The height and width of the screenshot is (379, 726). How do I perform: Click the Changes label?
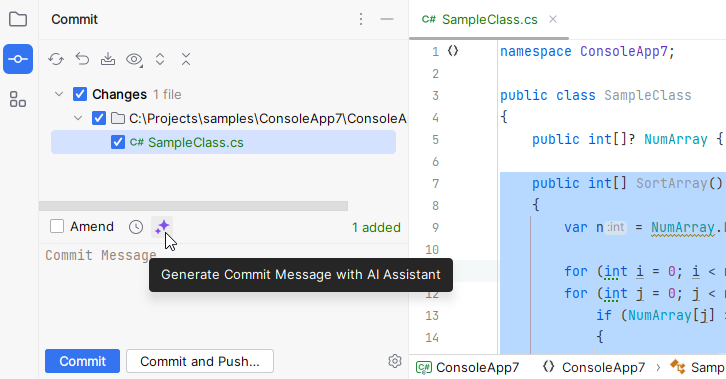119,94
